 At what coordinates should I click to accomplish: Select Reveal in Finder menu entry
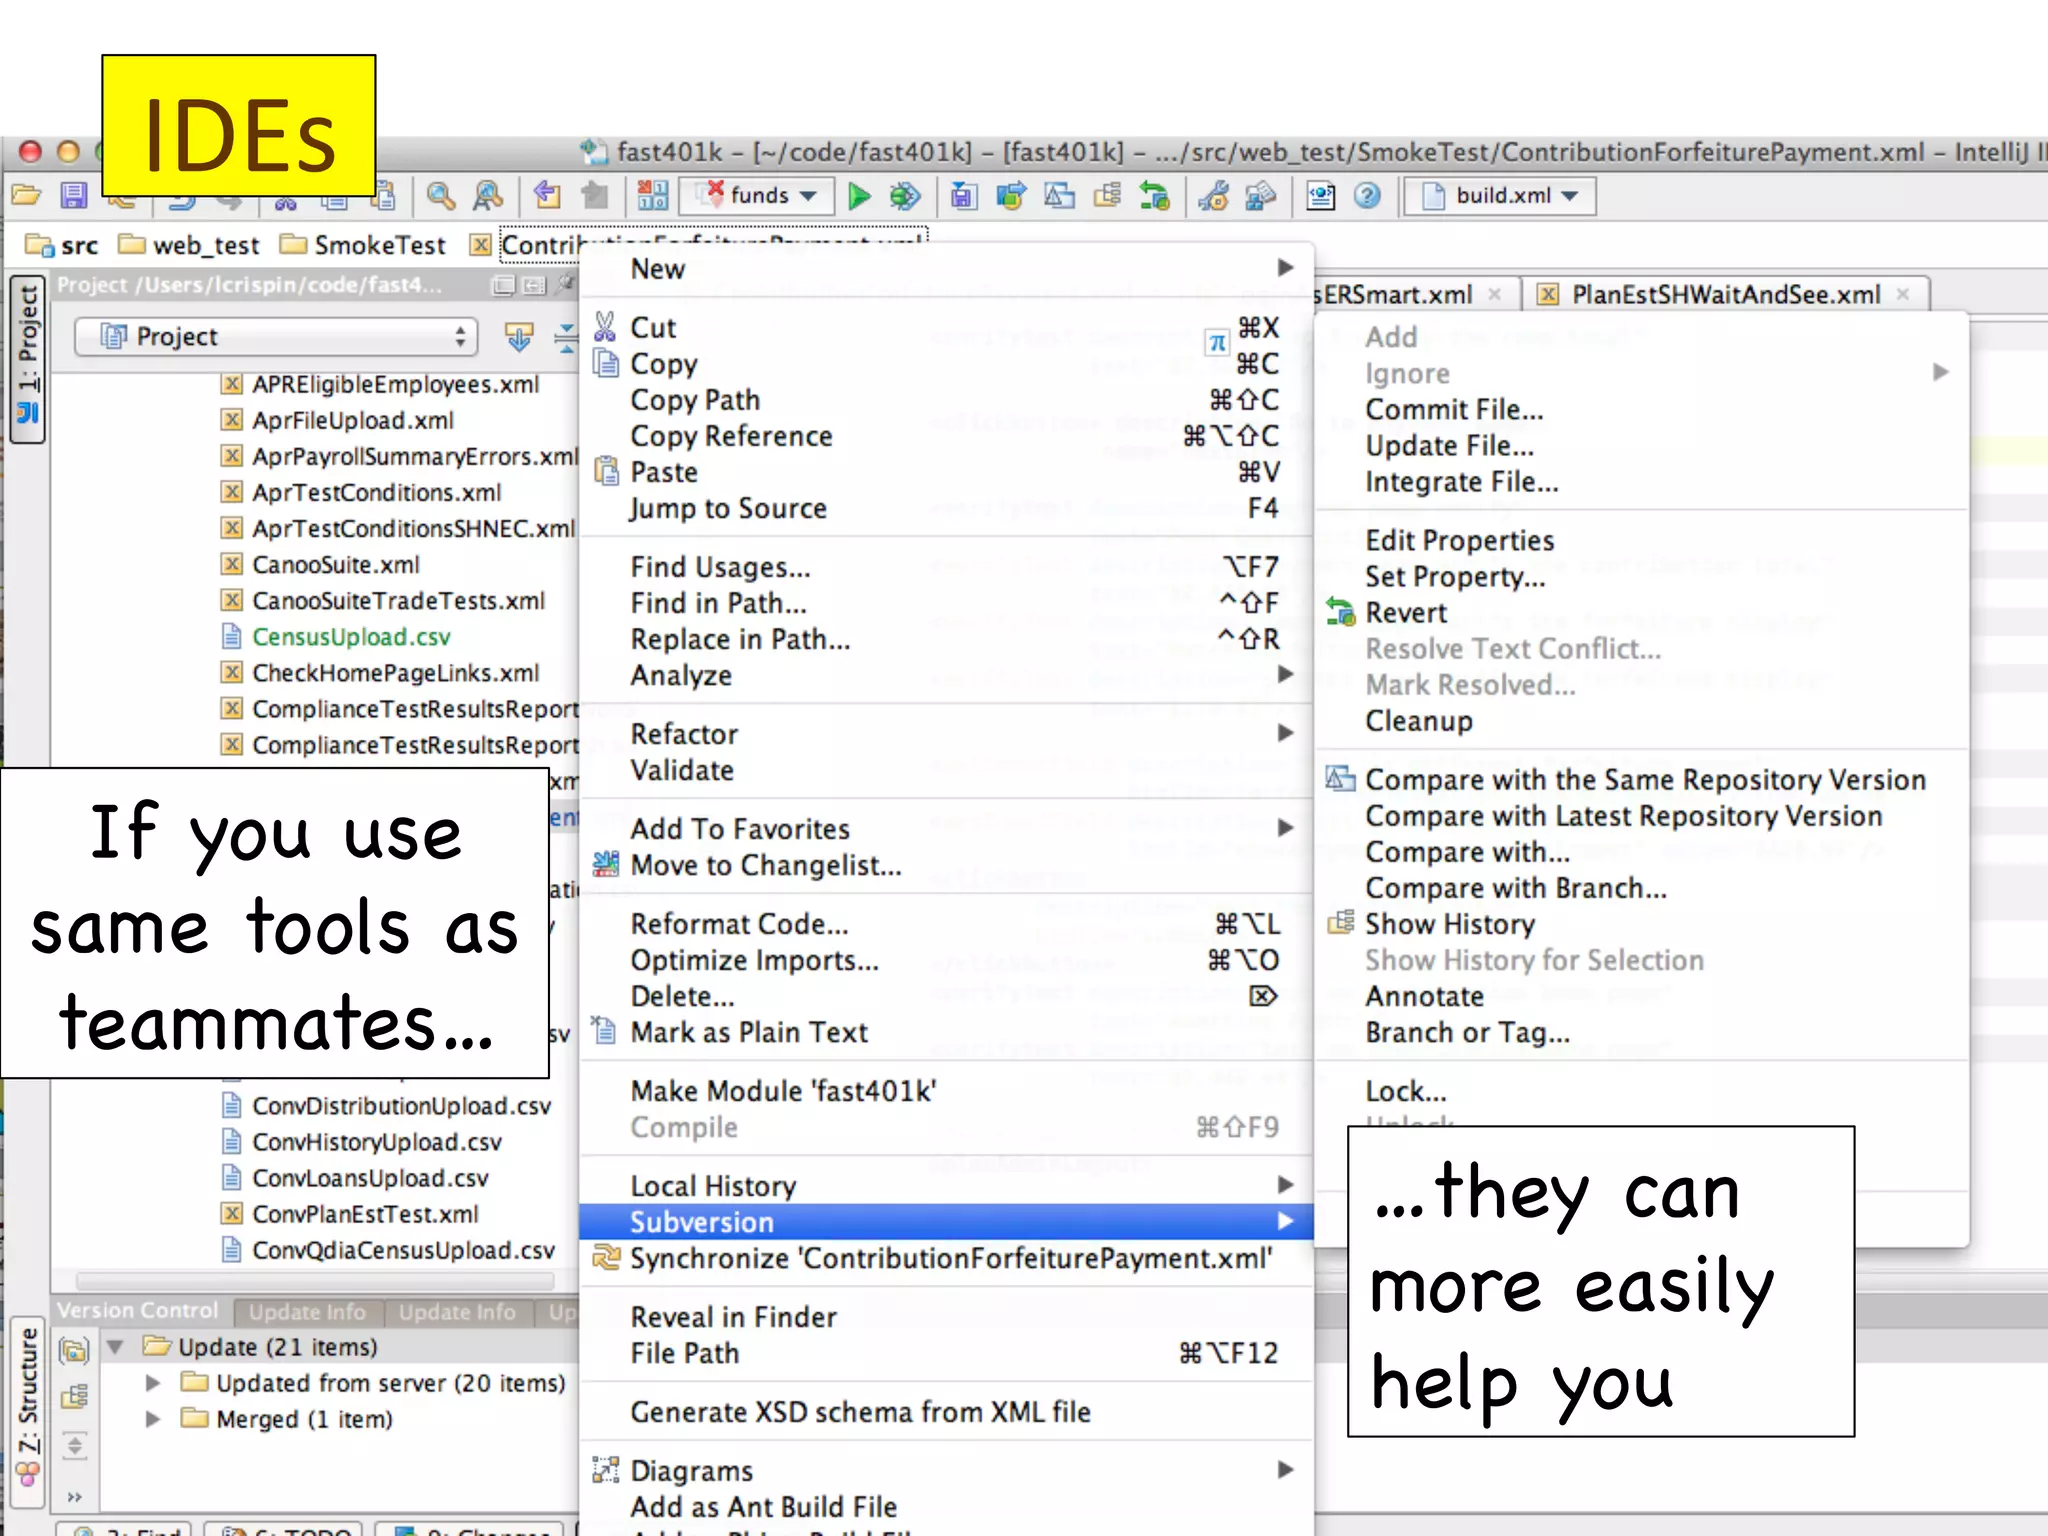pos(946,1317)
